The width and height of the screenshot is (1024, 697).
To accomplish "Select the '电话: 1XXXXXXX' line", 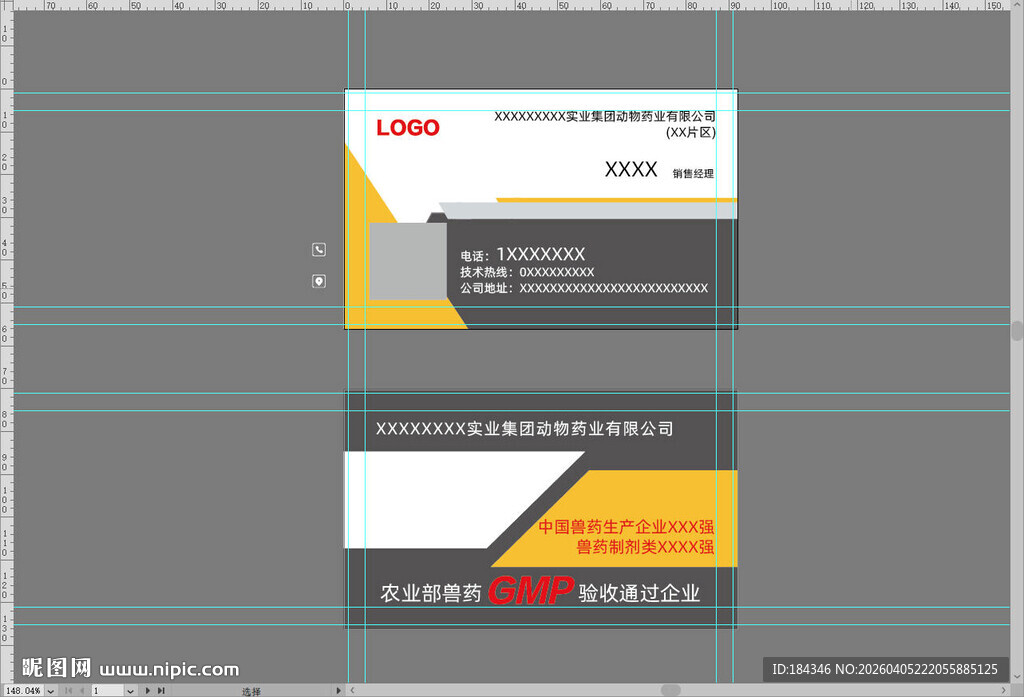I will tap(522, 254).
